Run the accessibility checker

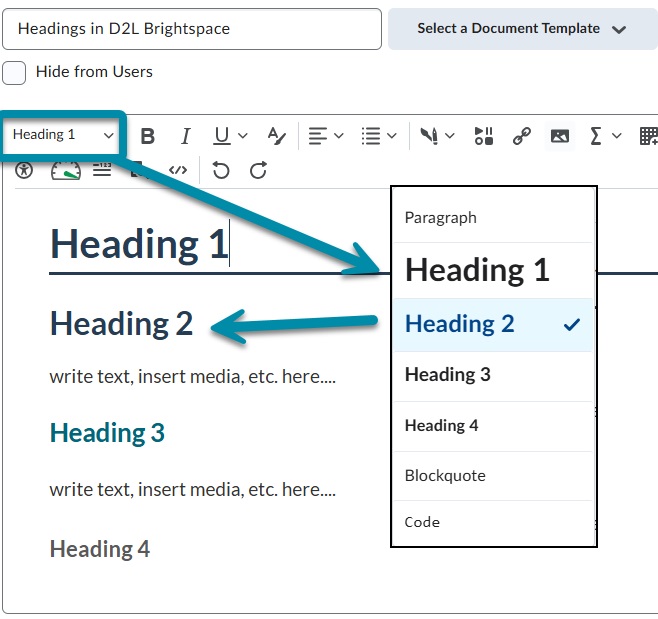tap(24, 170)
